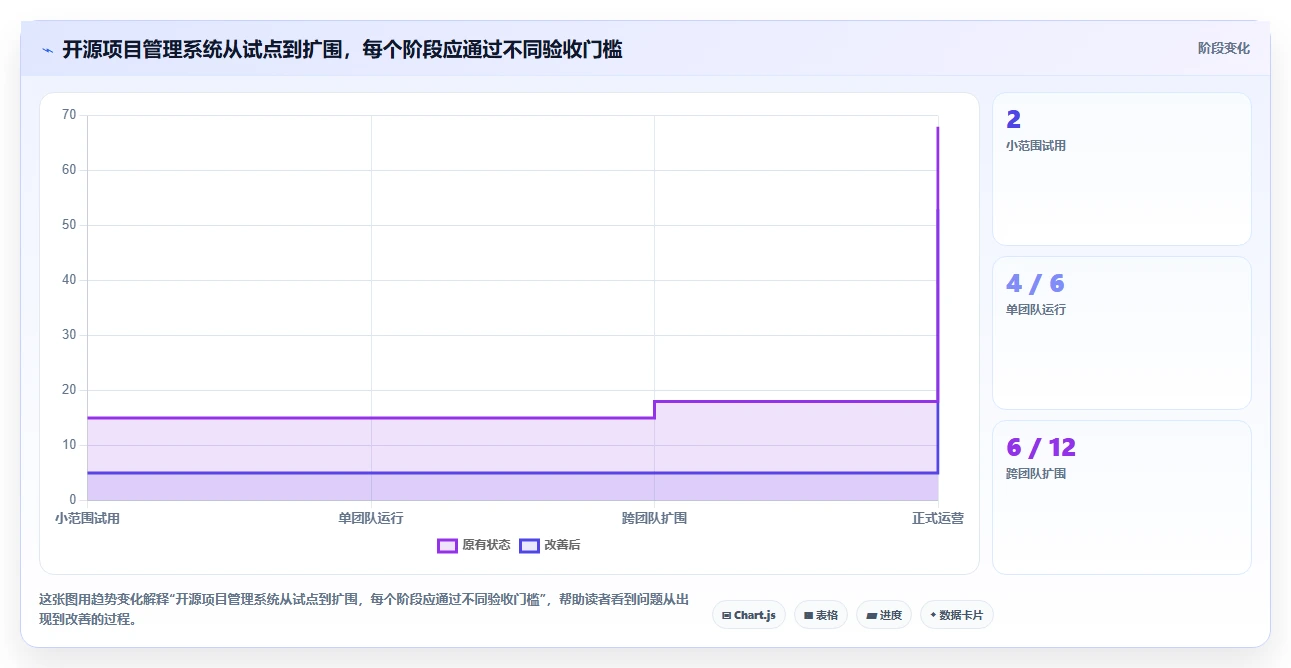Click the value 4 / 6 in card
This screenshot has width=1291, height=668.
pyautogui.click(x=1035, y=283)
